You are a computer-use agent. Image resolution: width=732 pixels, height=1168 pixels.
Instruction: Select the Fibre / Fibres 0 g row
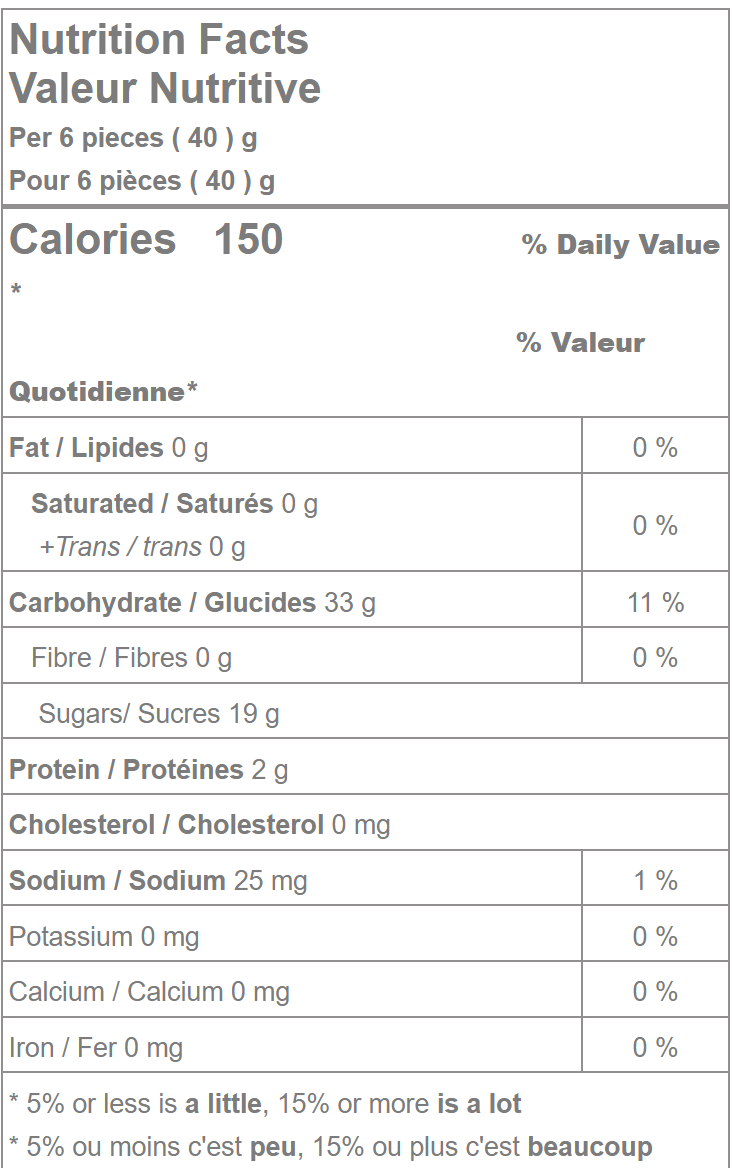coord(131,658)
